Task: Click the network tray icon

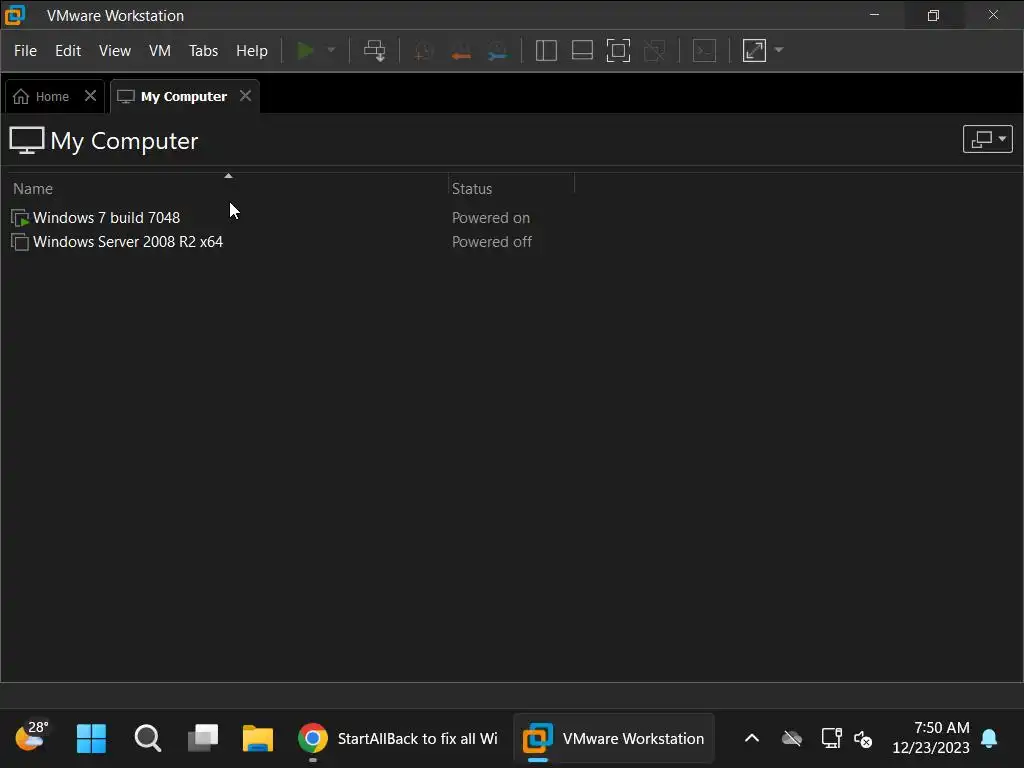Action: click(831, 739)
